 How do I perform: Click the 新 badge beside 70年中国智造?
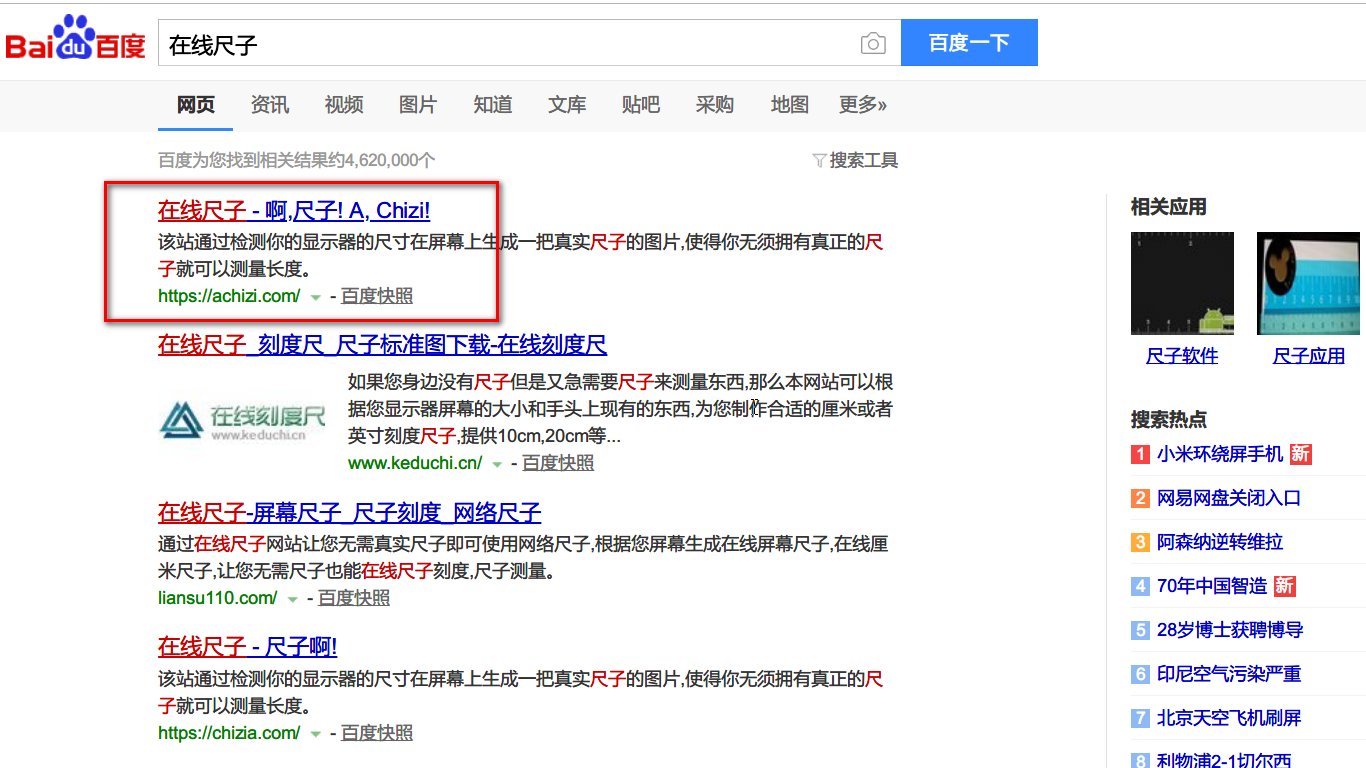[1284, 585]
